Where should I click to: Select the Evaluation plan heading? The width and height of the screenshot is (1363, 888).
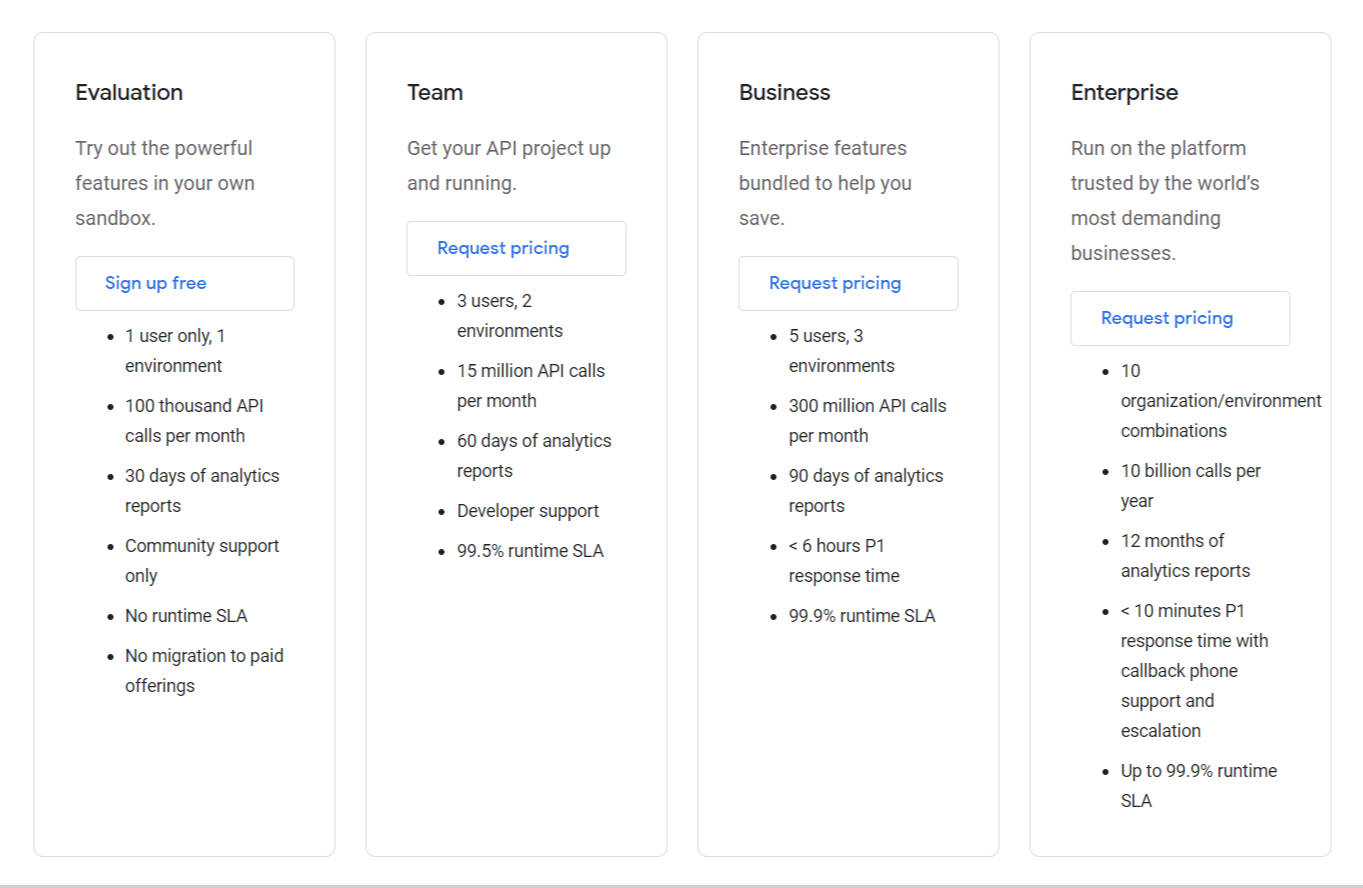click(x=129, y=93)
